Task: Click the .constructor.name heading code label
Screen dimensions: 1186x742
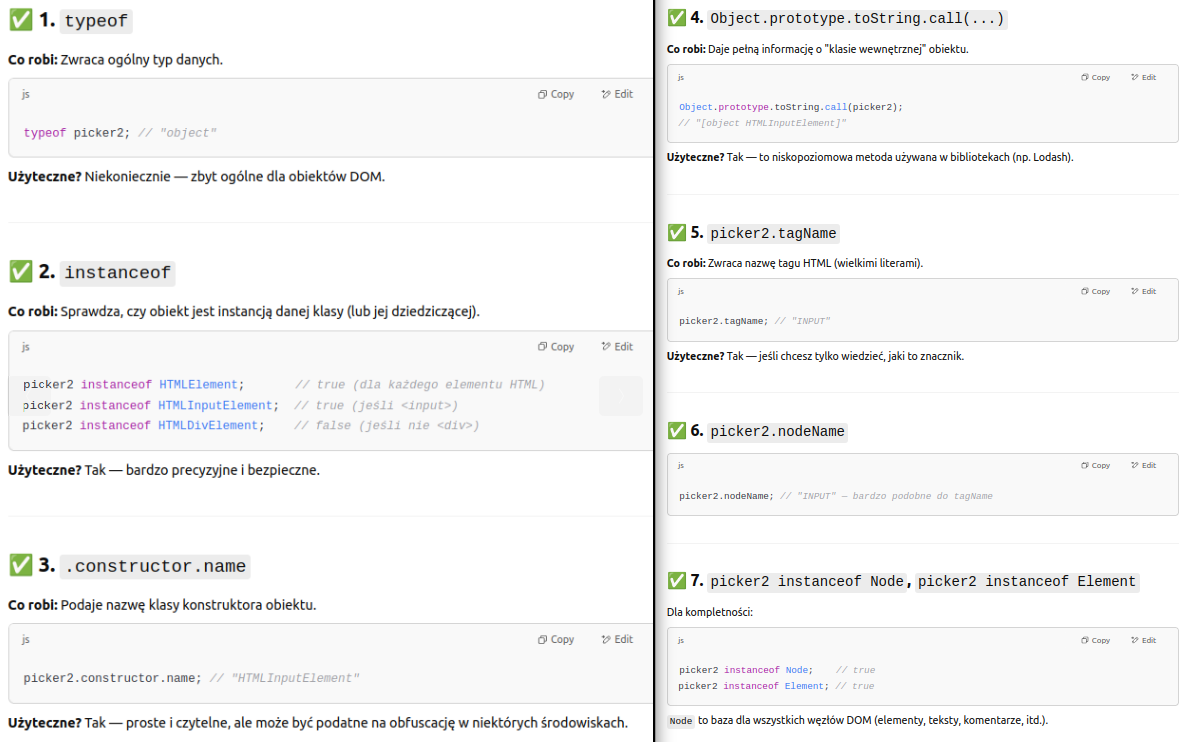Action: 155,566
